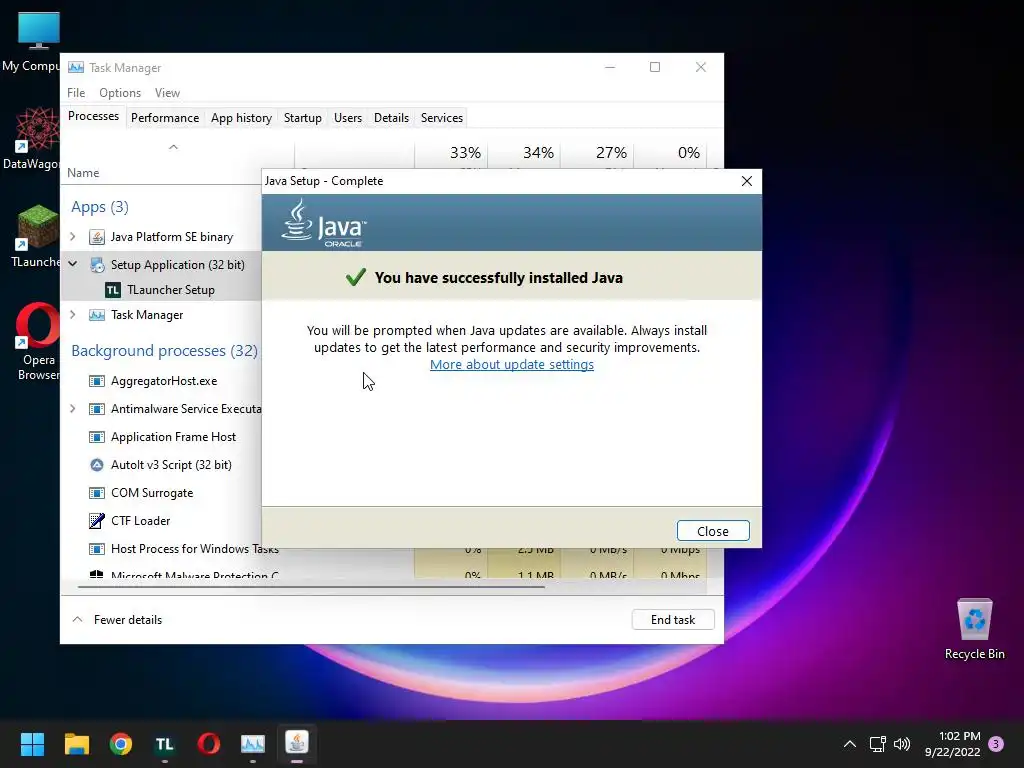
Task: Click the 34% memory column header
Action: (x=524, y=153)
